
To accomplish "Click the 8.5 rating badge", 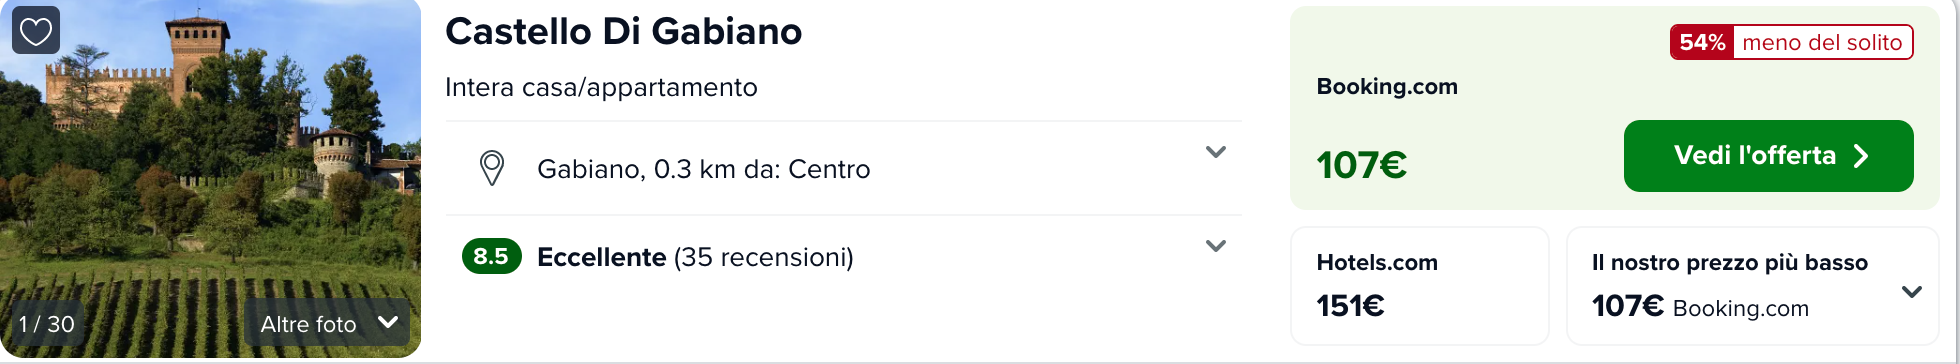I will [x=491, y=257].
